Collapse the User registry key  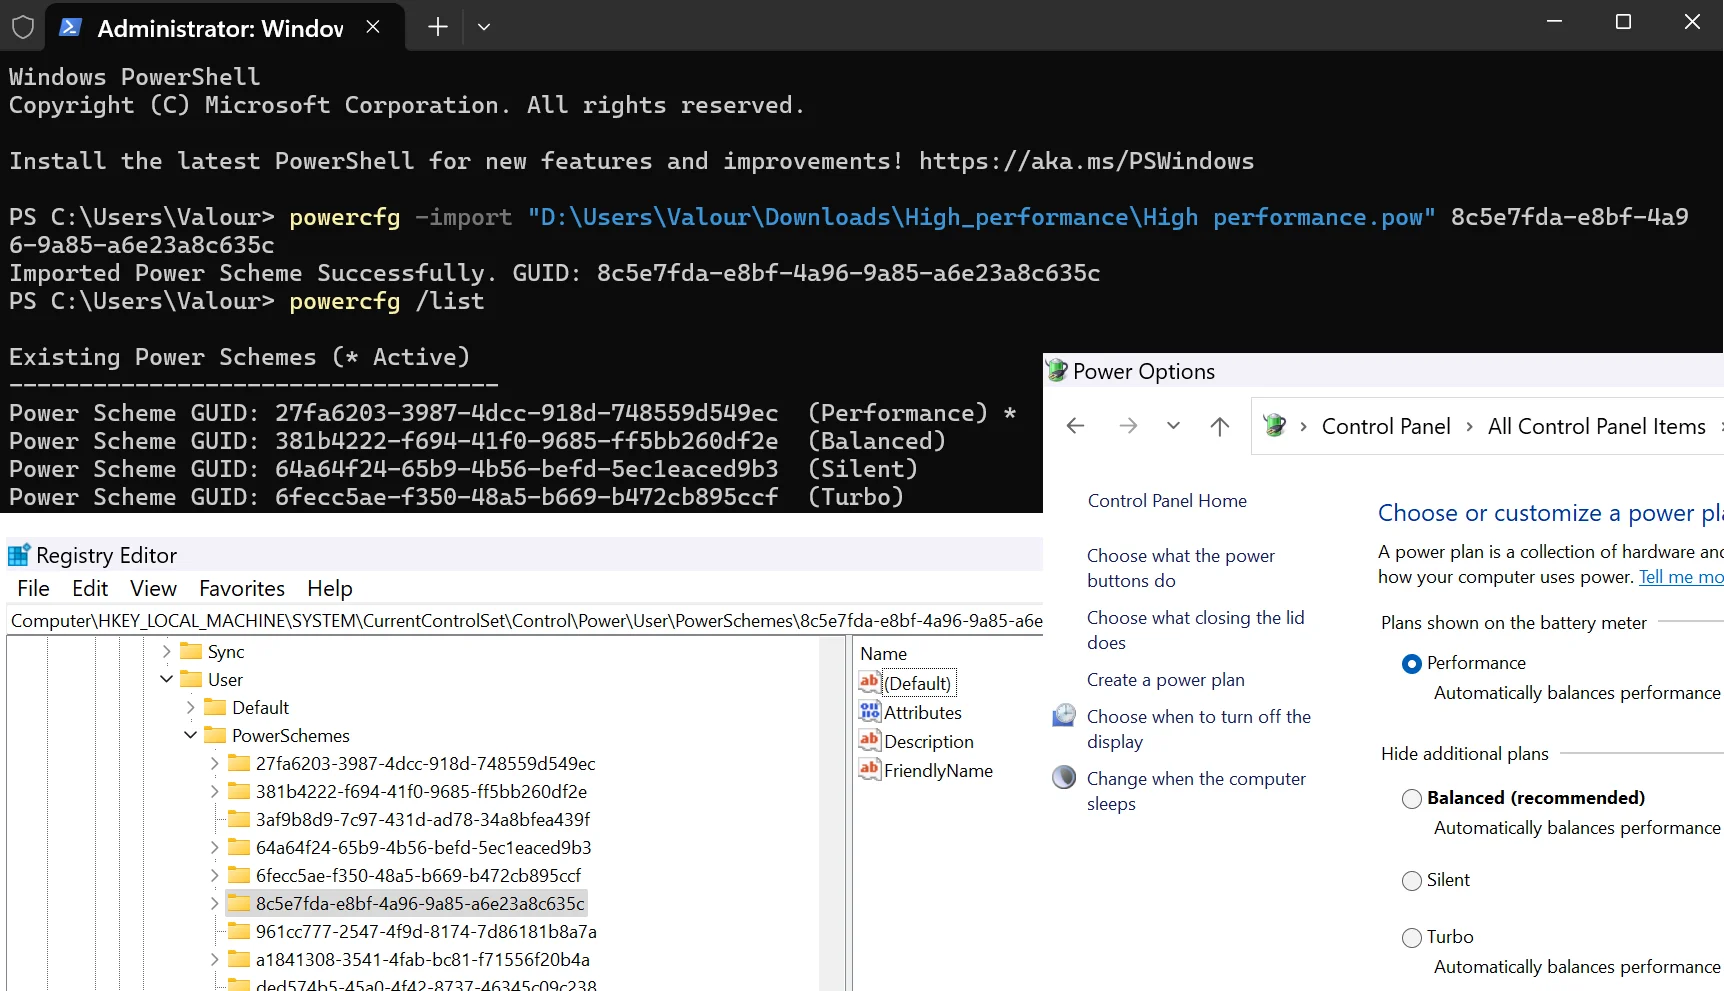(166, 679)
